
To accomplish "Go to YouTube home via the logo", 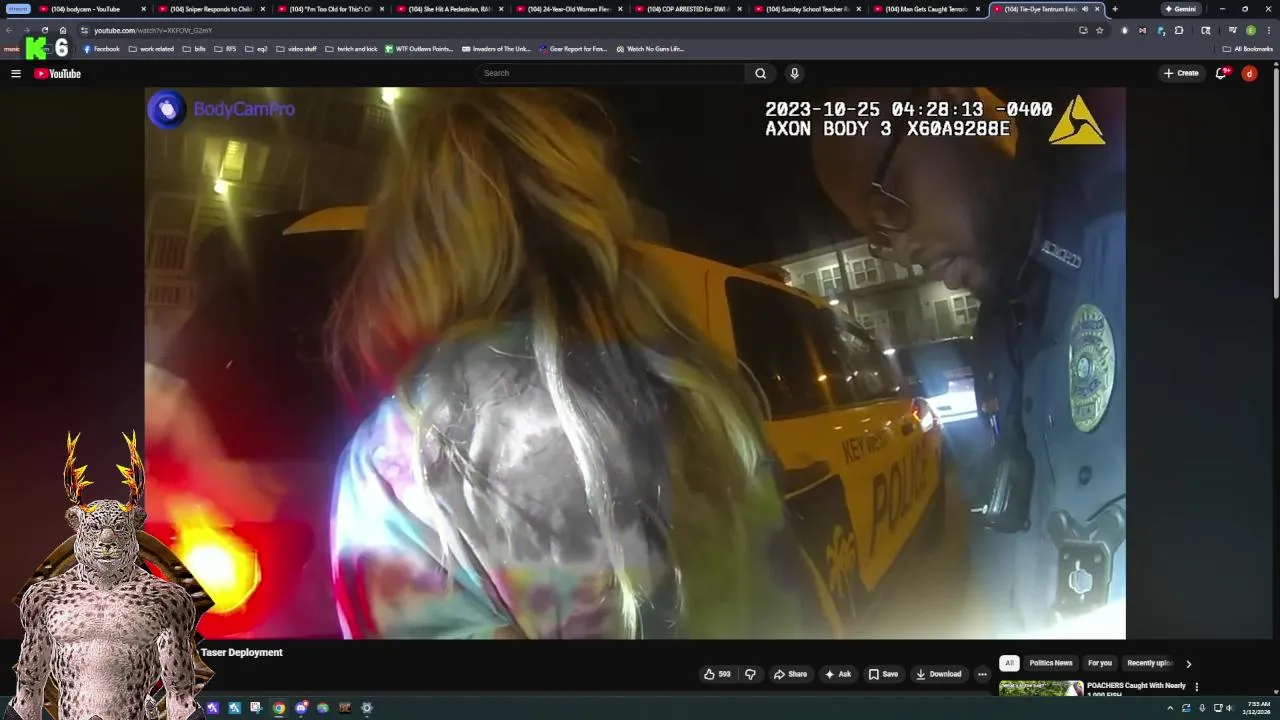I will pos(57,73).
